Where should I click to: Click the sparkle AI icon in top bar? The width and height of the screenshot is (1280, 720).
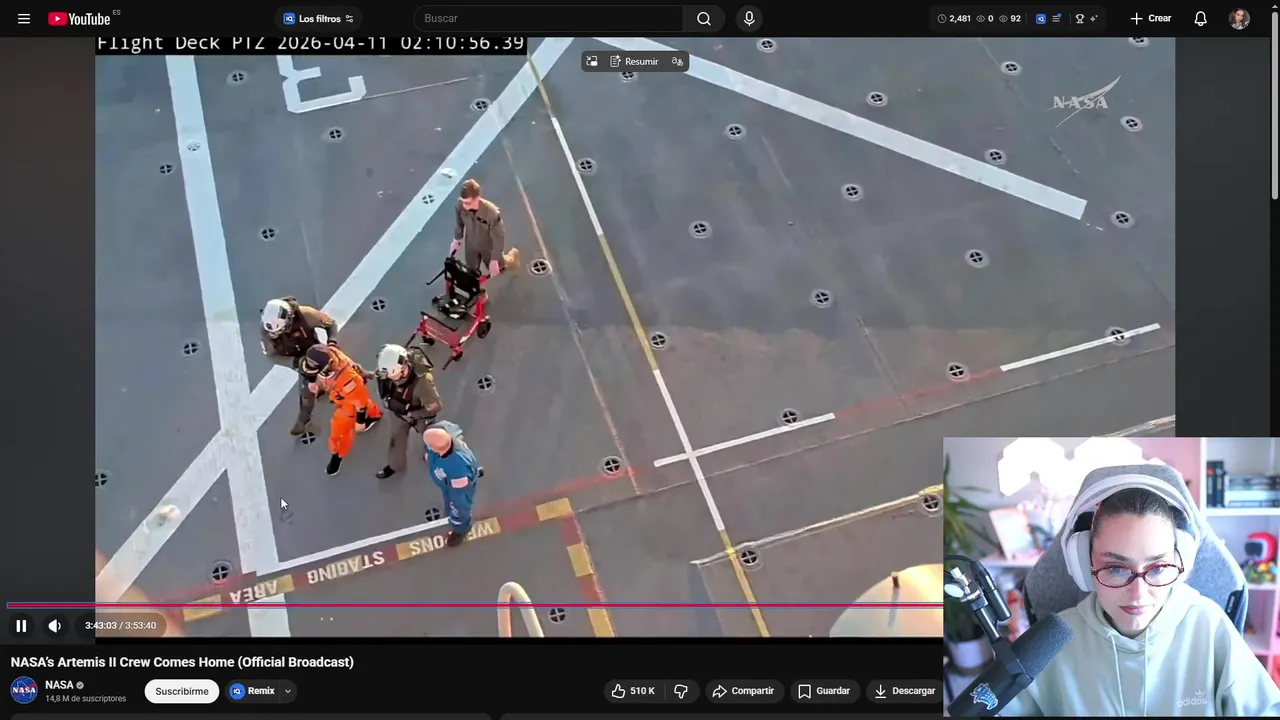point(1093,19)
